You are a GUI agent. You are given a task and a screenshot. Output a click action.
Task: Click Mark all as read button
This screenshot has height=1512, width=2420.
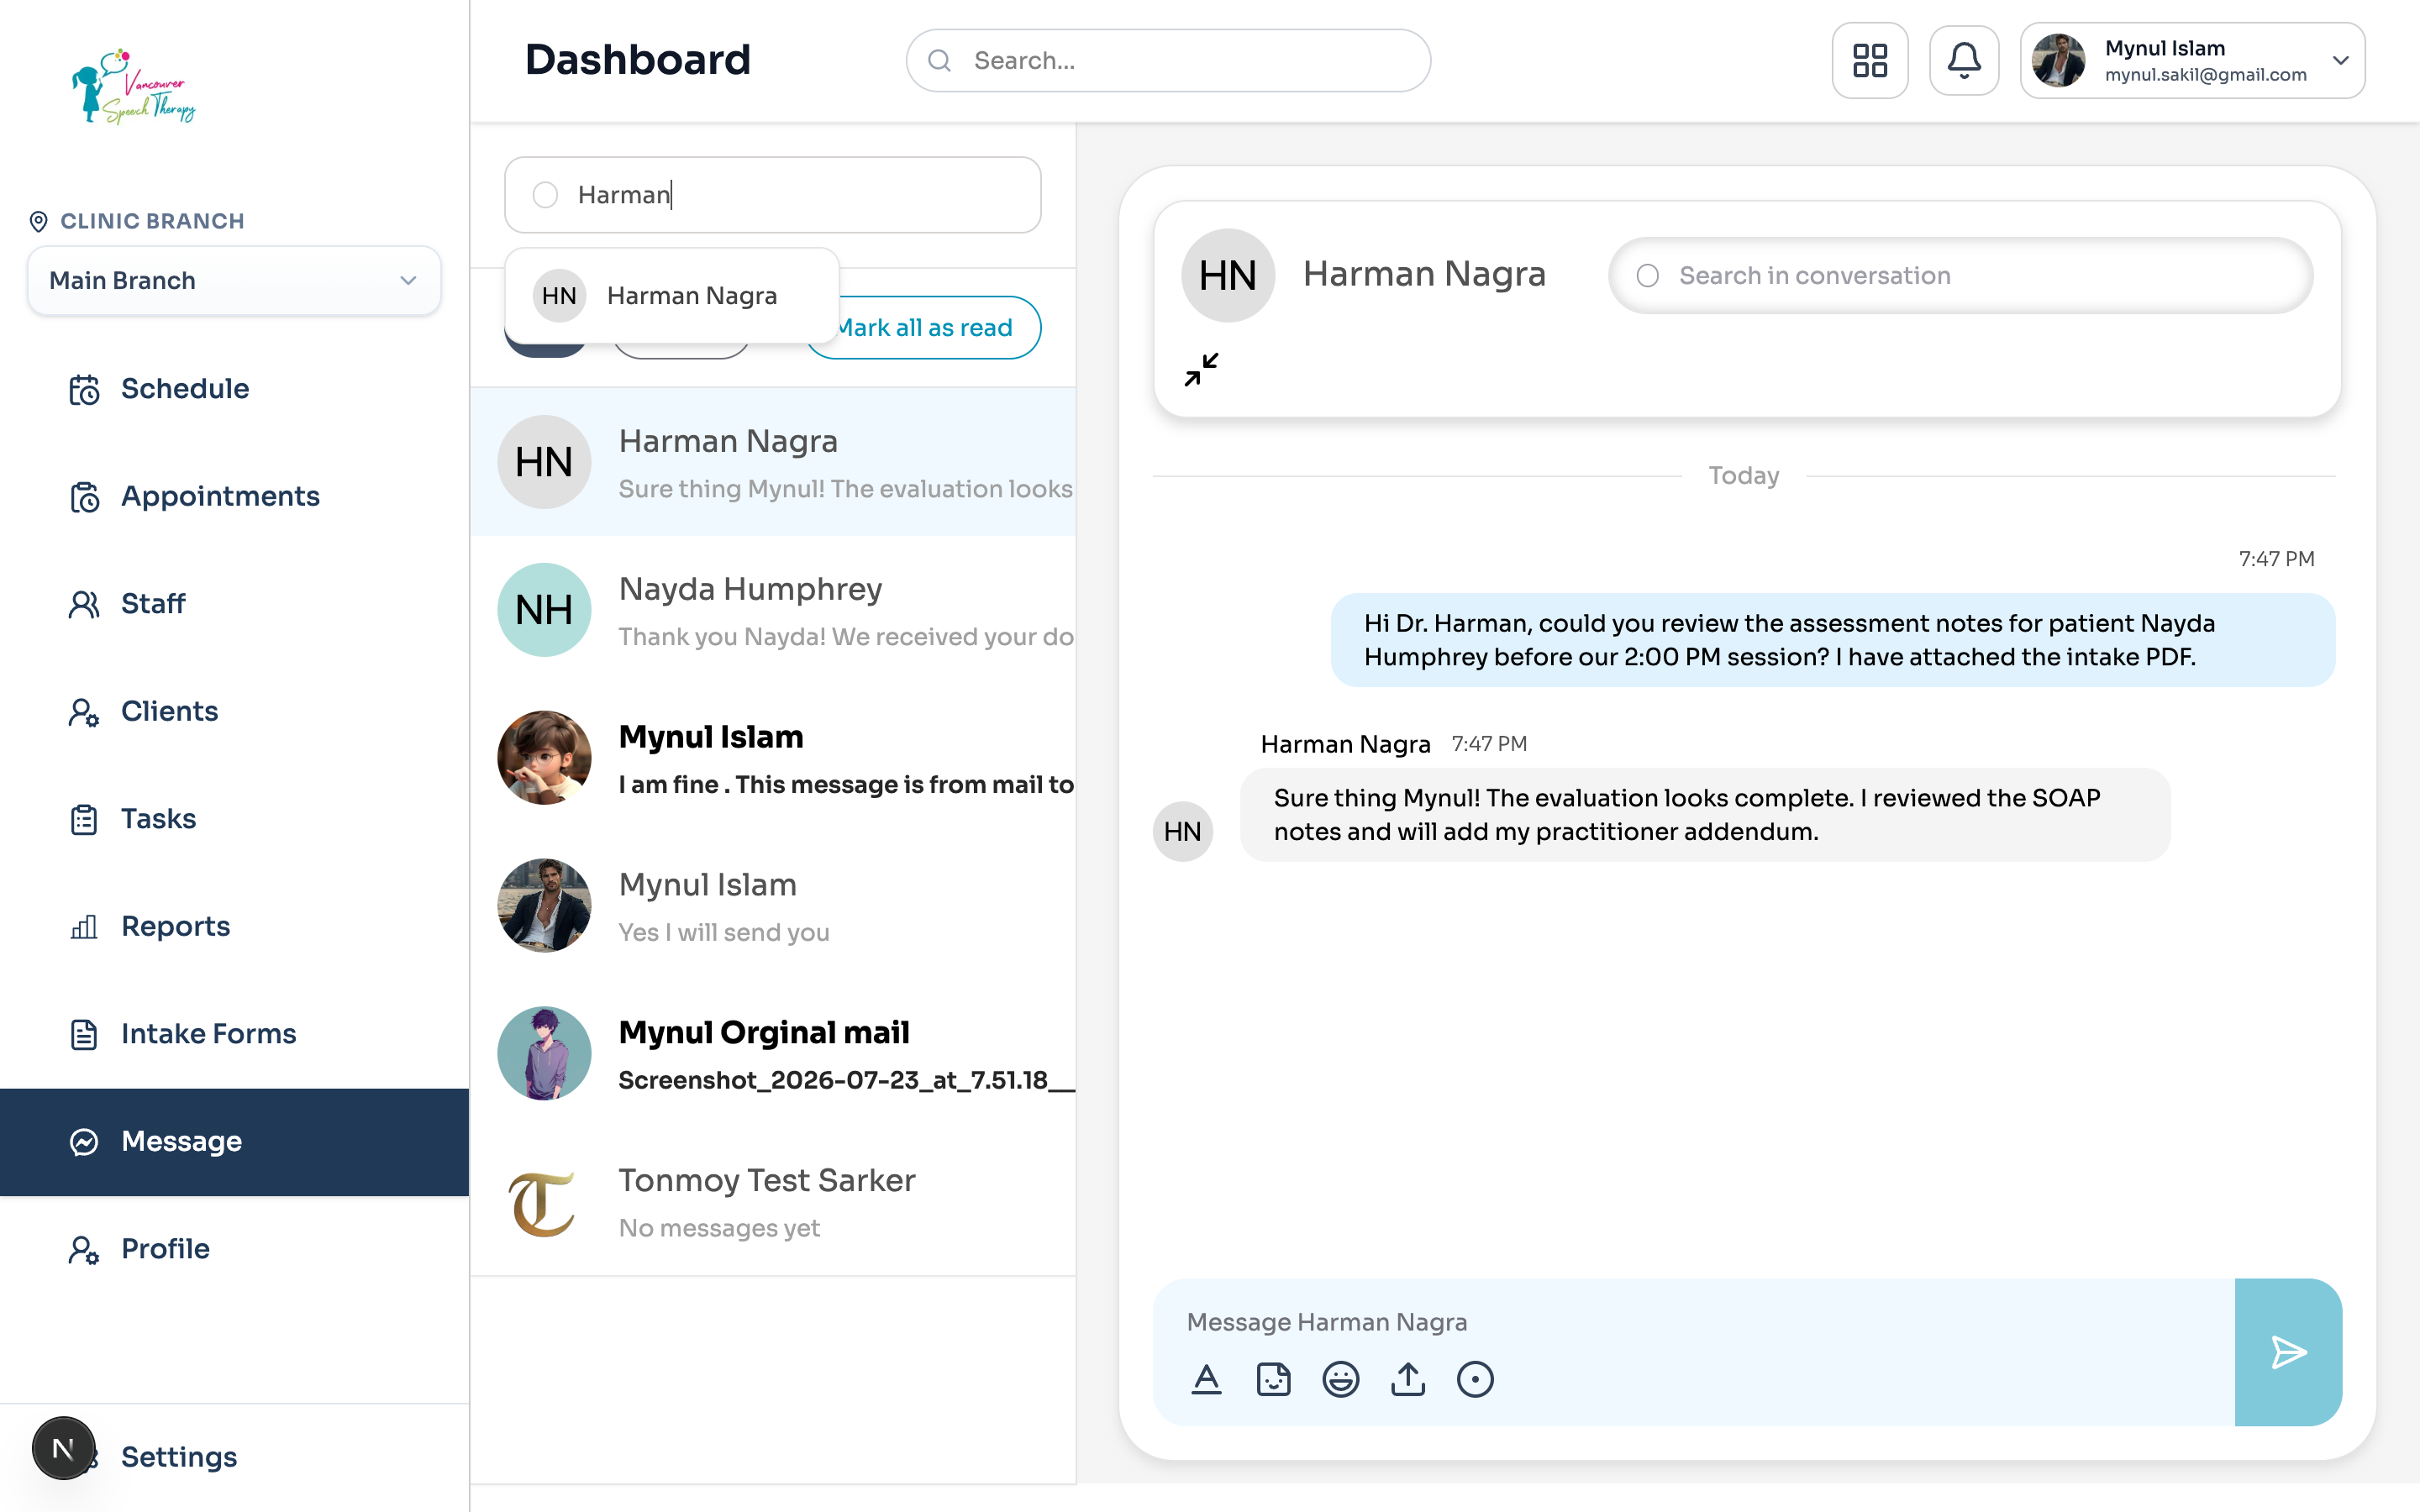click(924, 327)
